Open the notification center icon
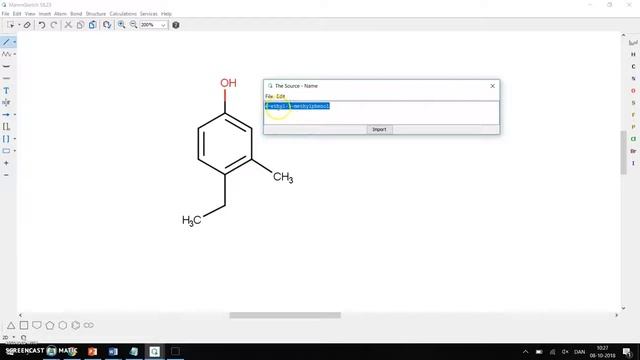 (627, 352)
